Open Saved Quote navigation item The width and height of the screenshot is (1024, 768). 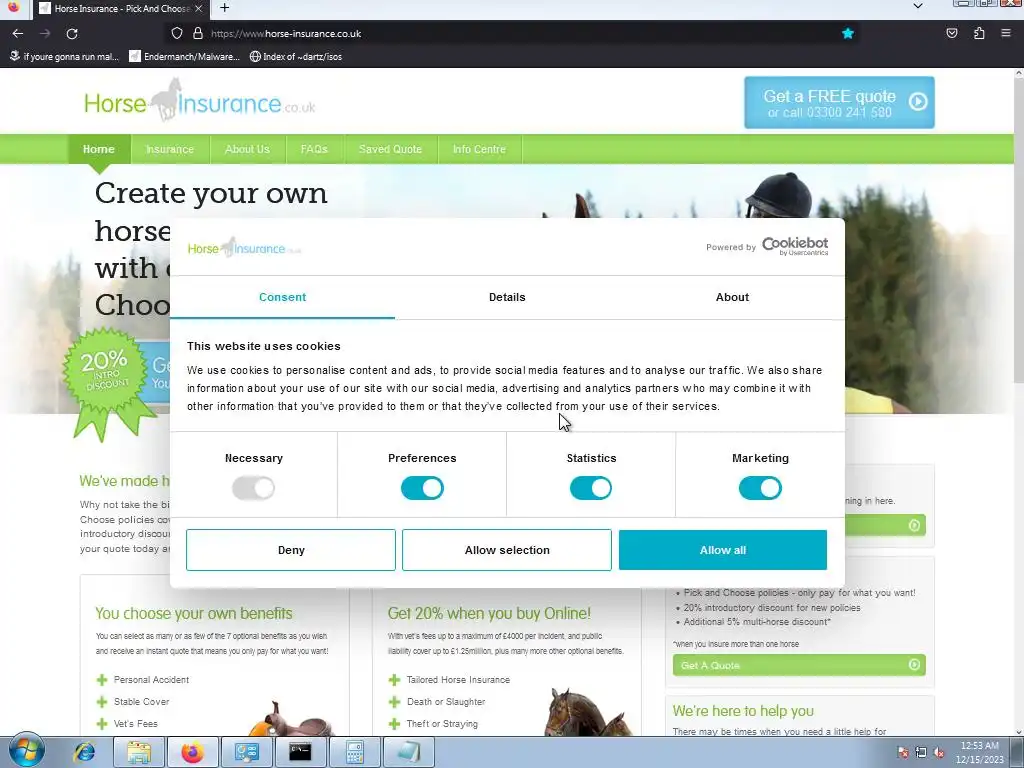(390, 149)
